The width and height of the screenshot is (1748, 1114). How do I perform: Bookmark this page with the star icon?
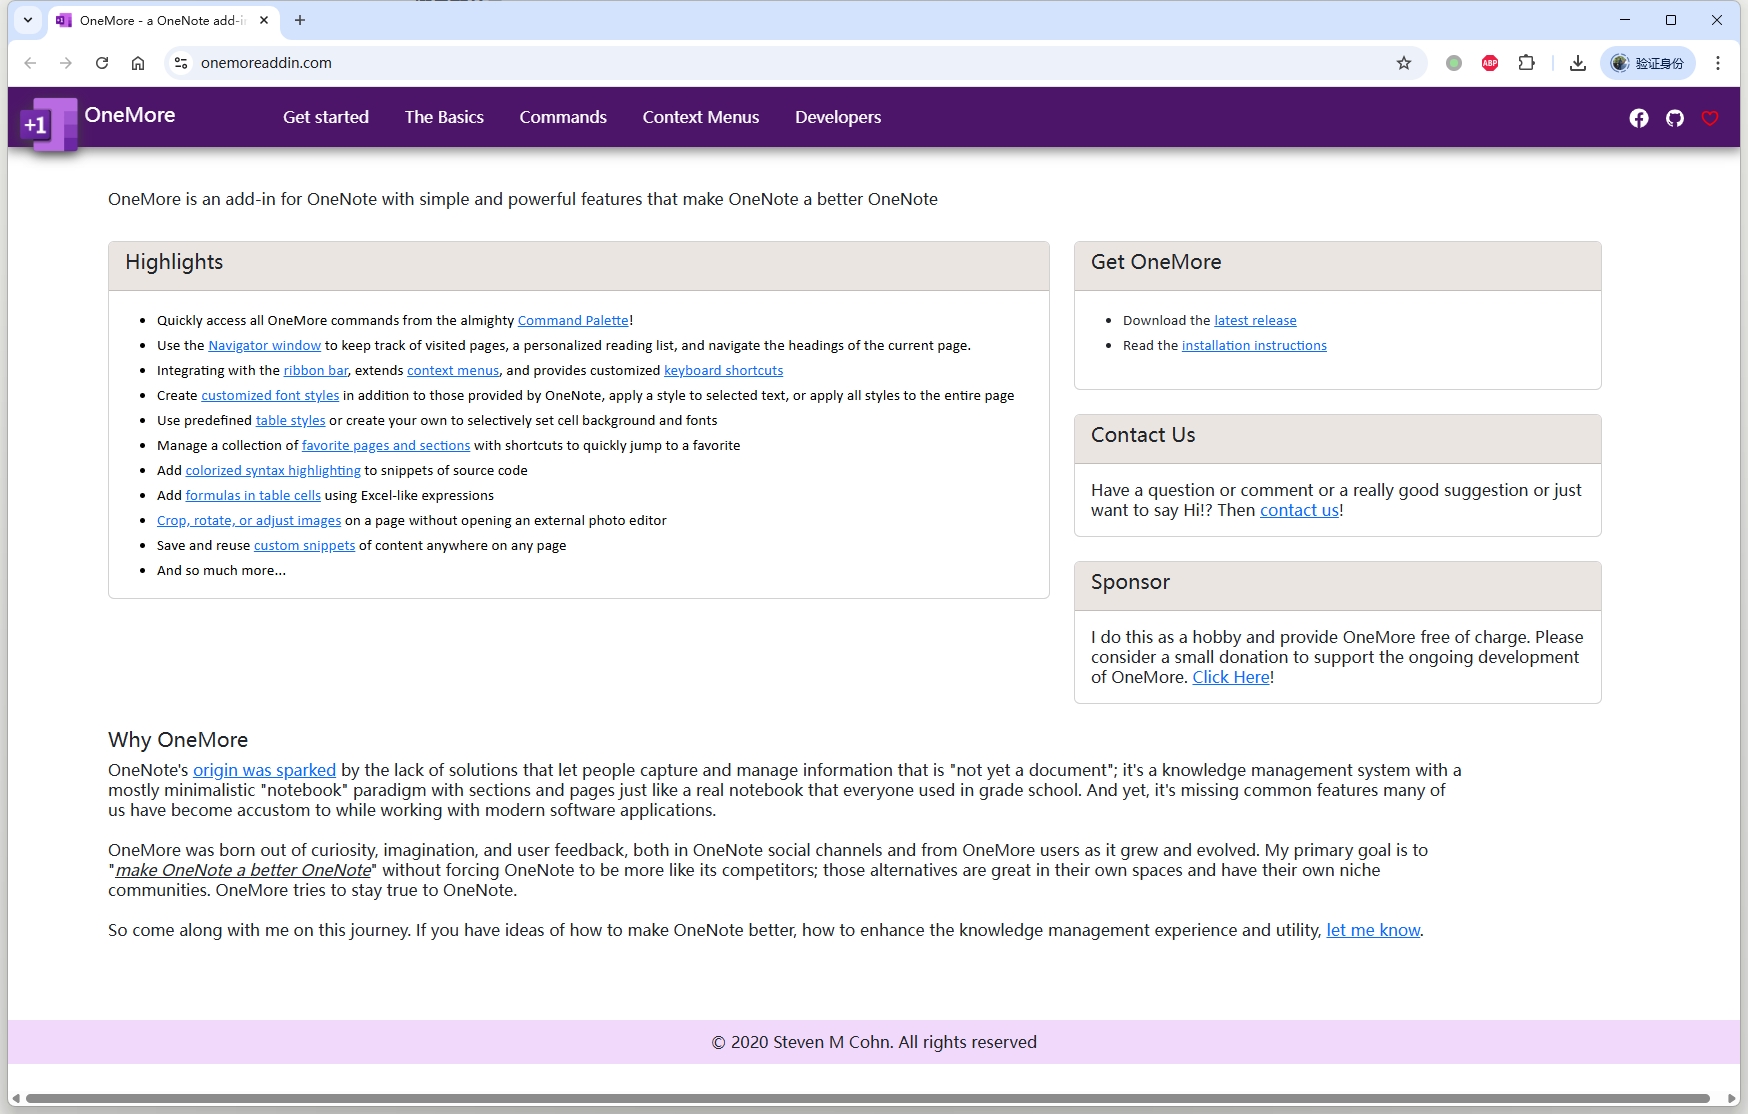click(x=1404, y=63)
